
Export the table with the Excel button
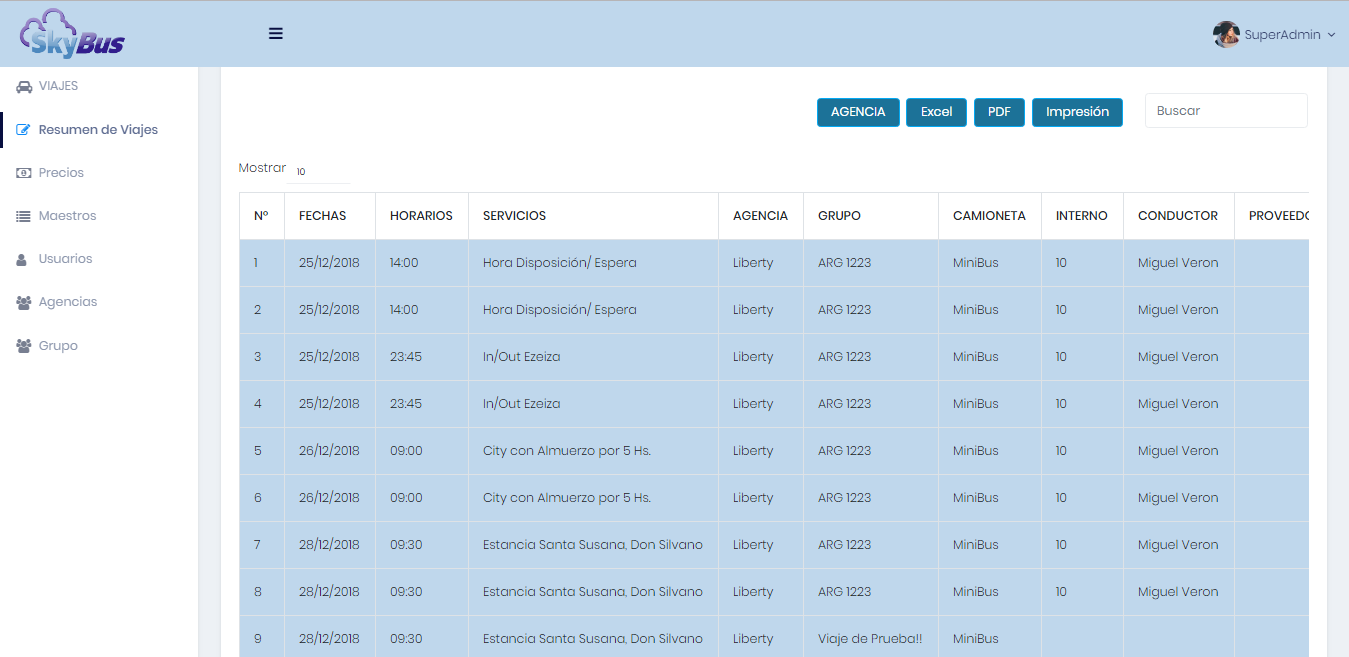[x=936, y=112]
